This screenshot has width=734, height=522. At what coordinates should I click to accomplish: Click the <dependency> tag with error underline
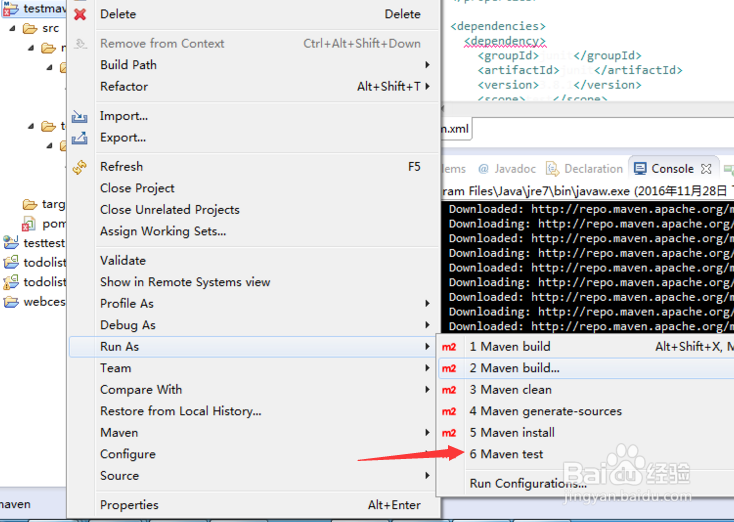[x=505, y=41]
